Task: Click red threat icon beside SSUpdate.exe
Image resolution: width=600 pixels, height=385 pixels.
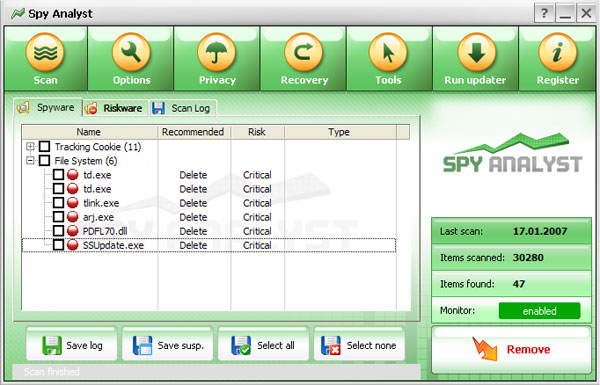Action: (73, 245)
